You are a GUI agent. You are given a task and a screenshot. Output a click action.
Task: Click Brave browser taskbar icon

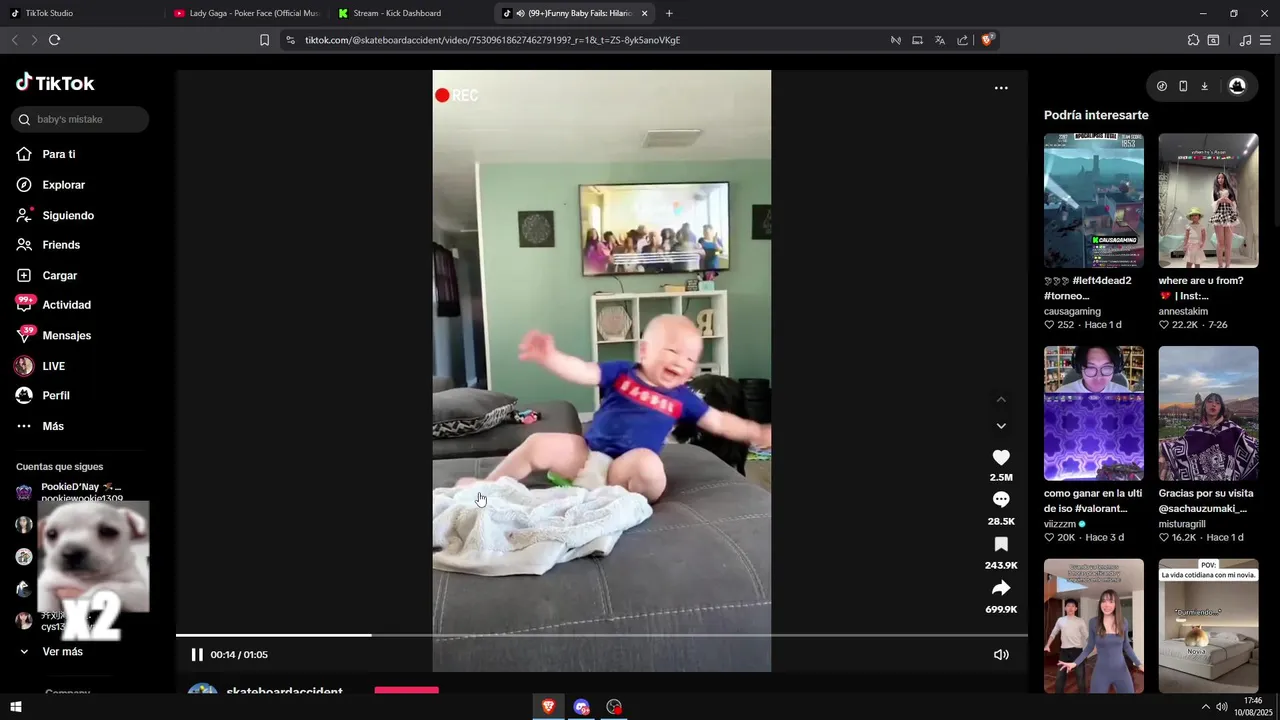tap(548, 707)
